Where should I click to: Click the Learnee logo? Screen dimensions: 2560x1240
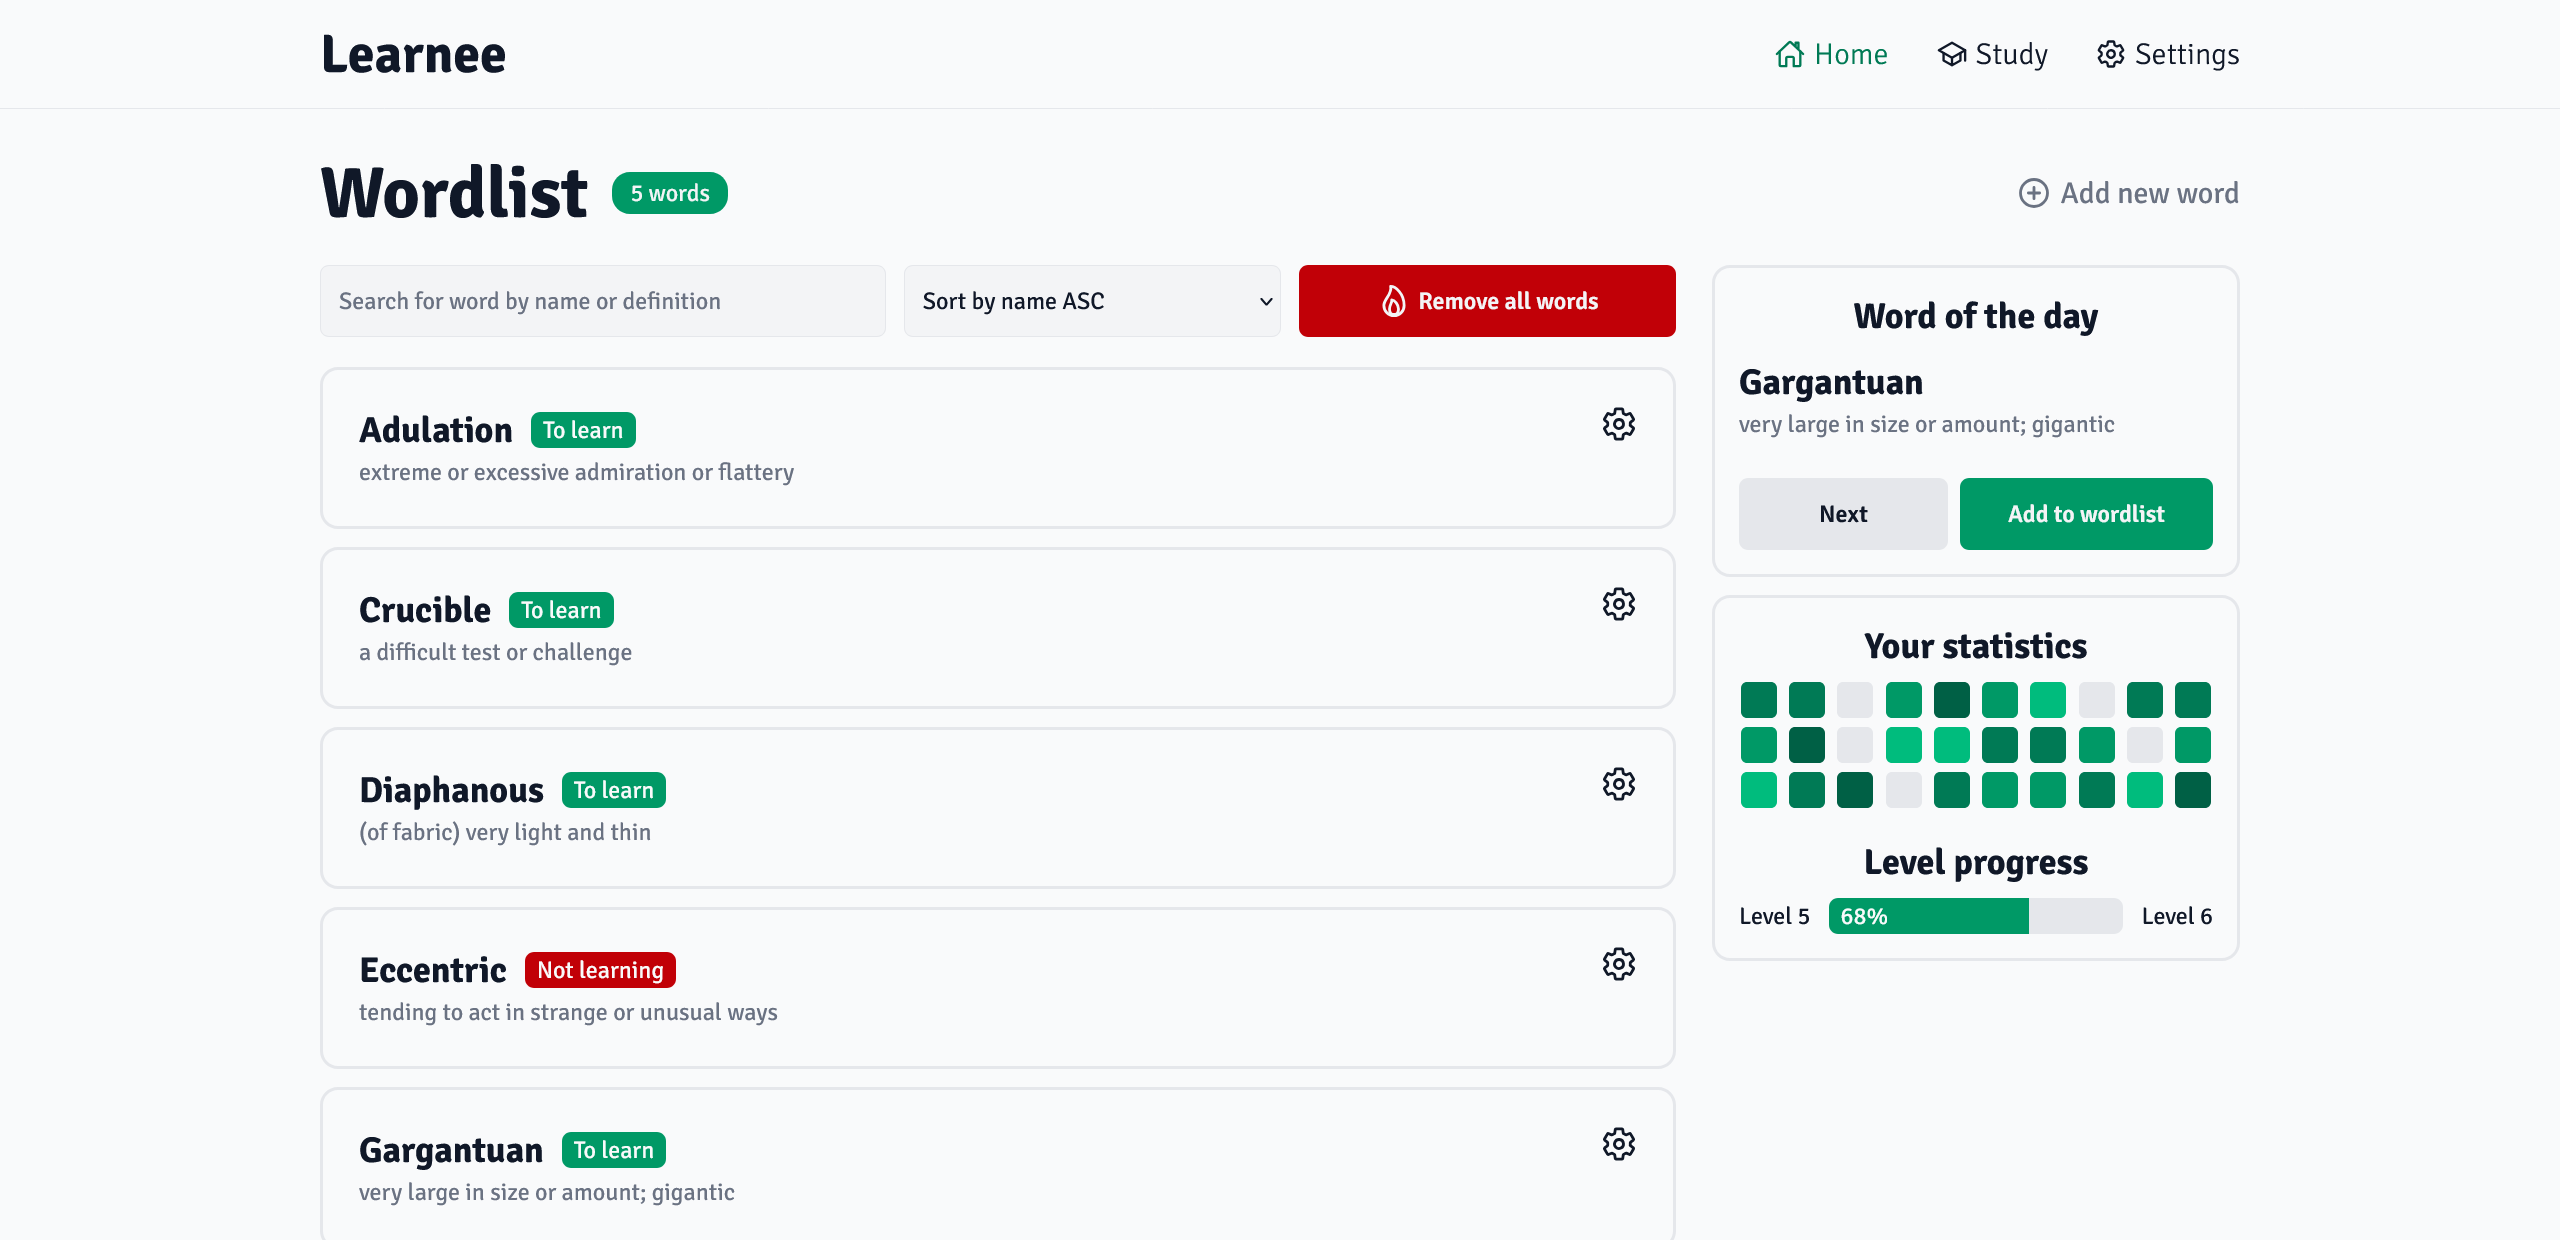[413, 54]
